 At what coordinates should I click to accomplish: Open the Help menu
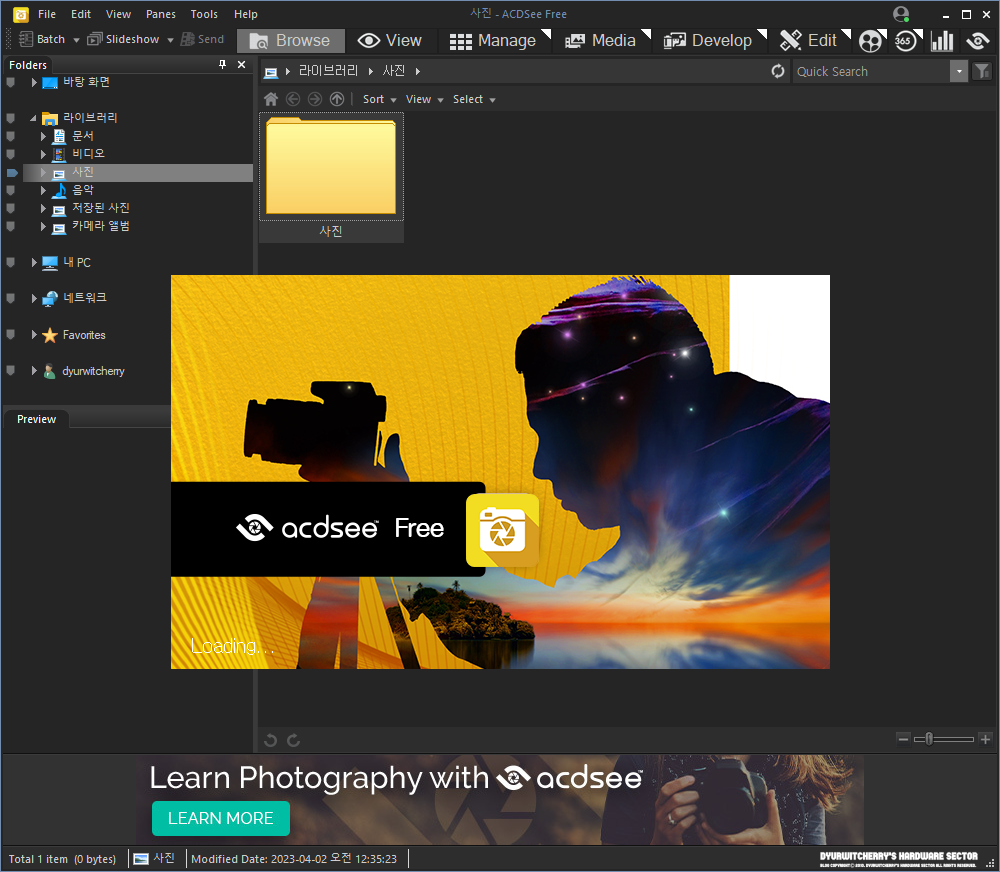(x=246, y=14)
